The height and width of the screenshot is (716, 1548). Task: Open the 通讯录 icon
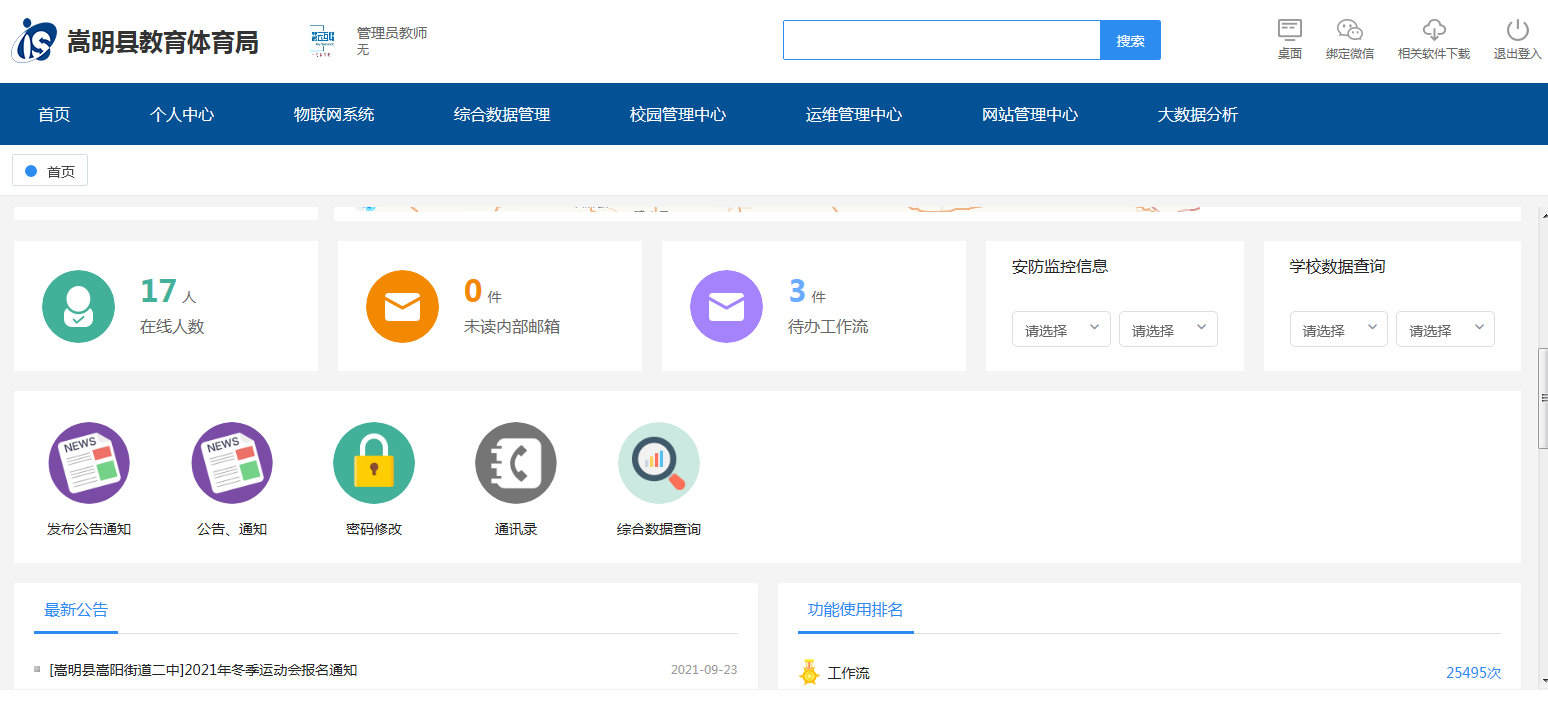(x=516, y=462)
